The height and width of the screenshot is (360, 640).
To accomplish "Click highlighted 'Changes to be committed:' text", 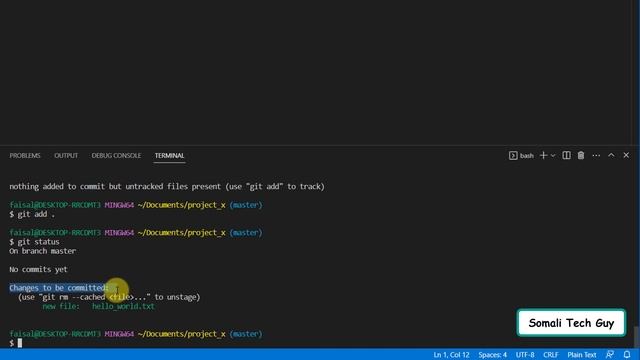I will (x=59, y=288).
